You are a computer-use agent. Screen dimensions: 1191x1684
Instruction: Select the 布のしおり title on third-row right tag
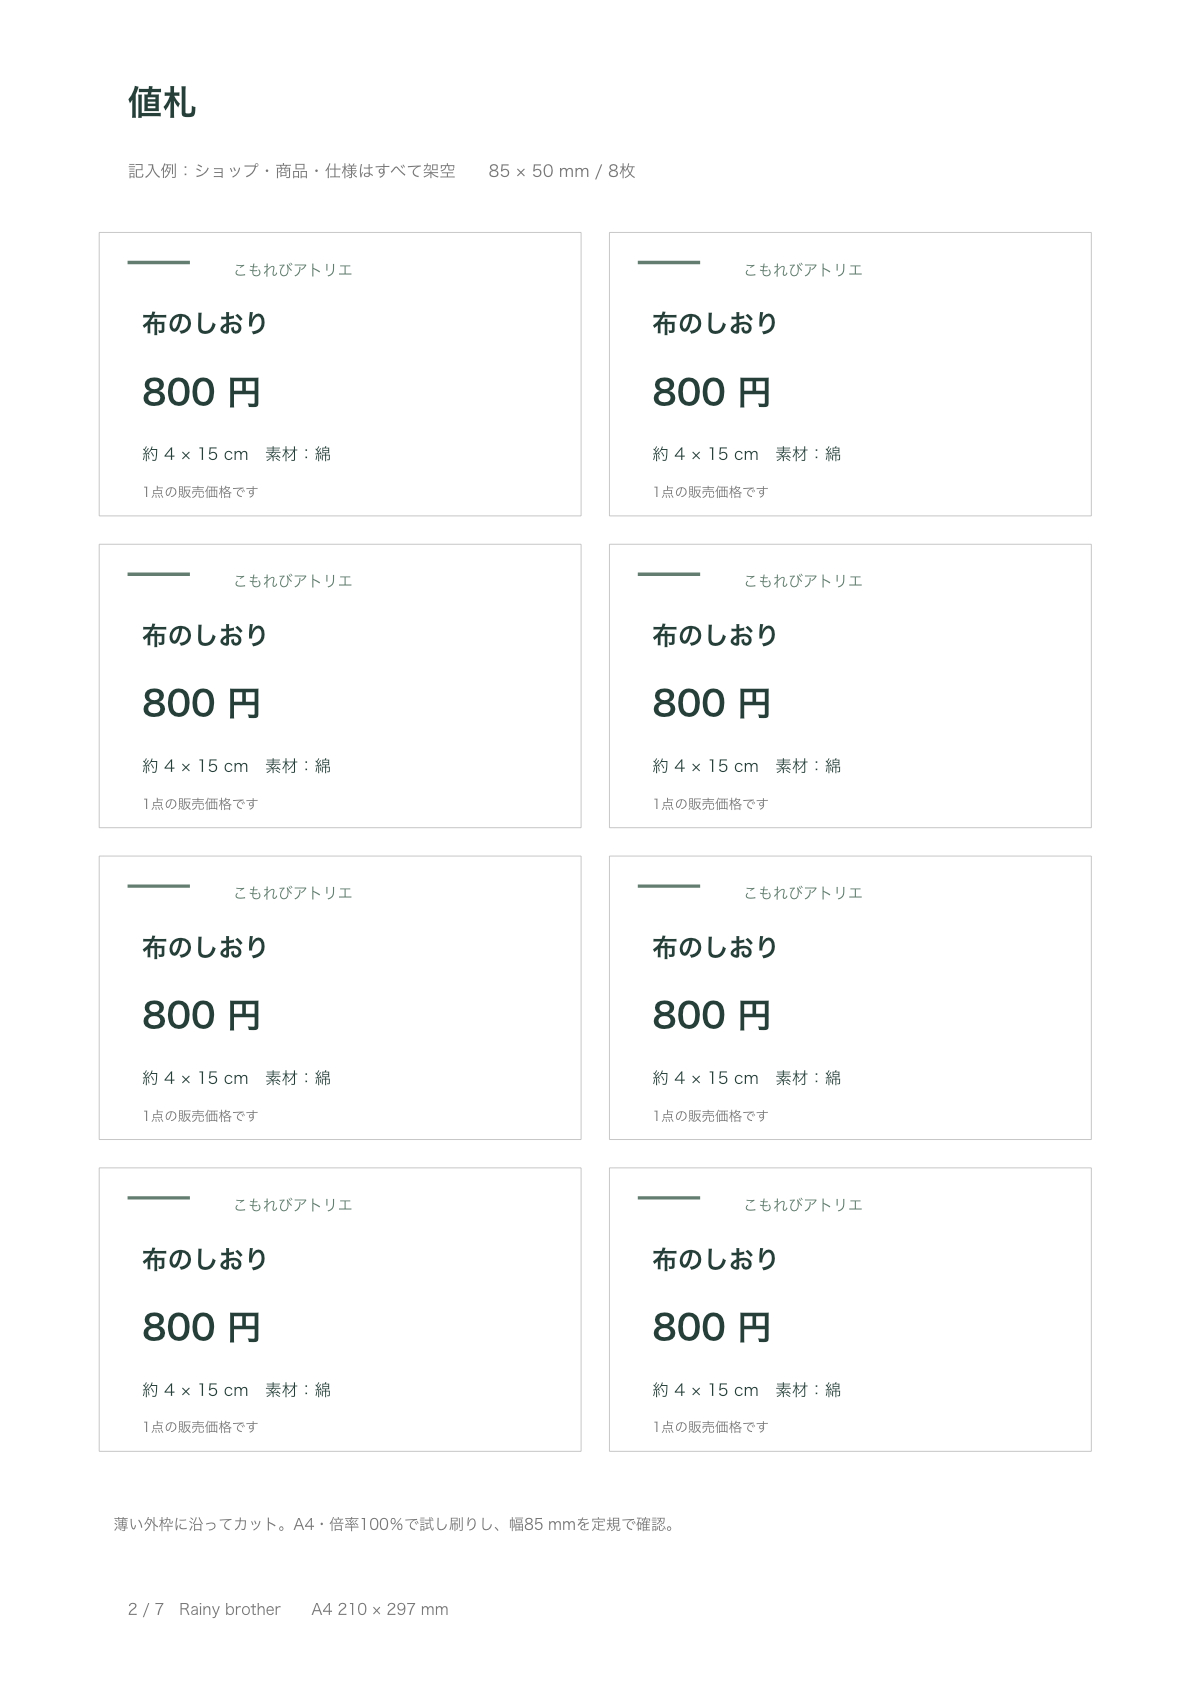pos(715,947)
